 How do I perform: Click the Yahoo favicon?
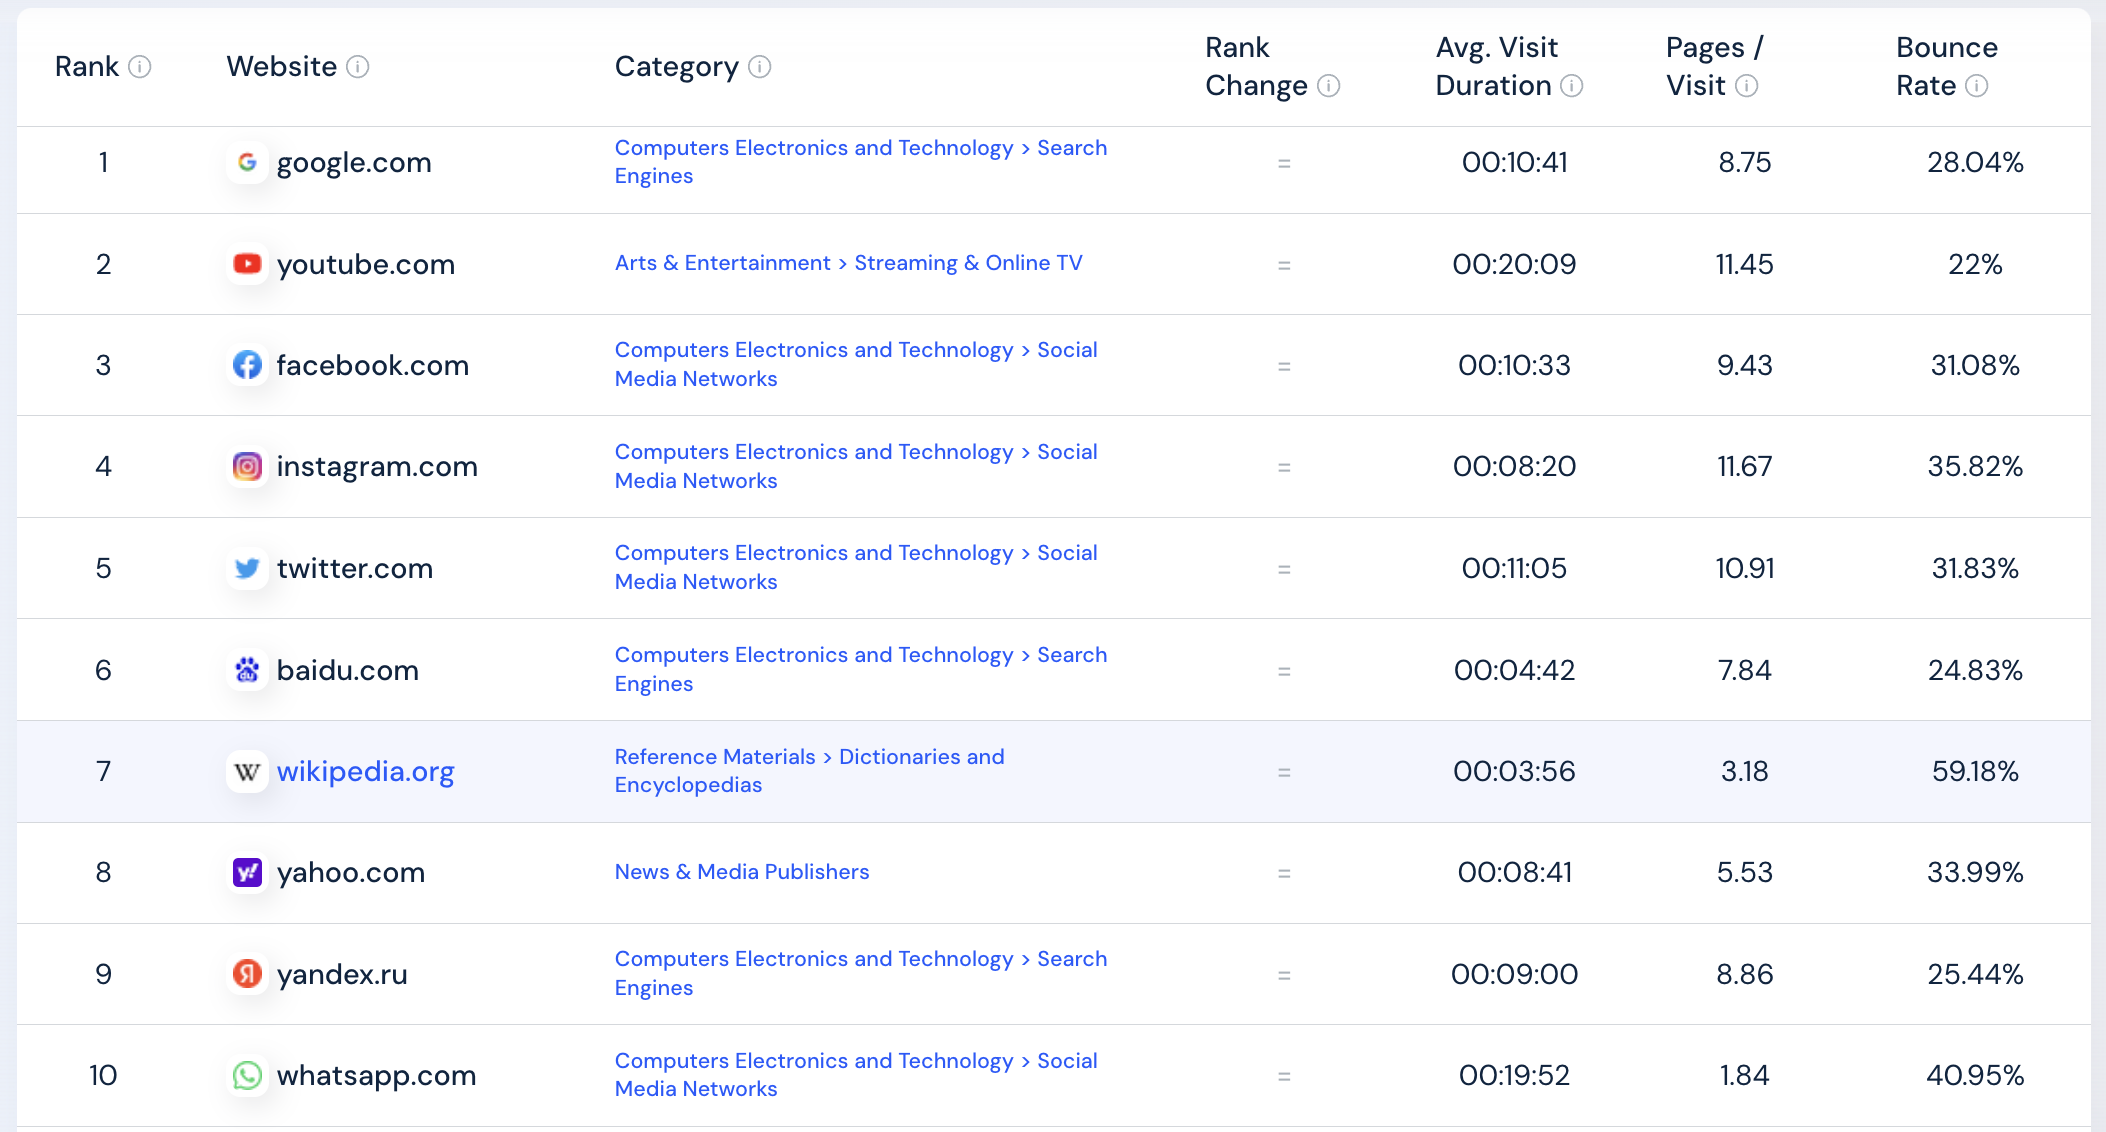click(247, 872)
